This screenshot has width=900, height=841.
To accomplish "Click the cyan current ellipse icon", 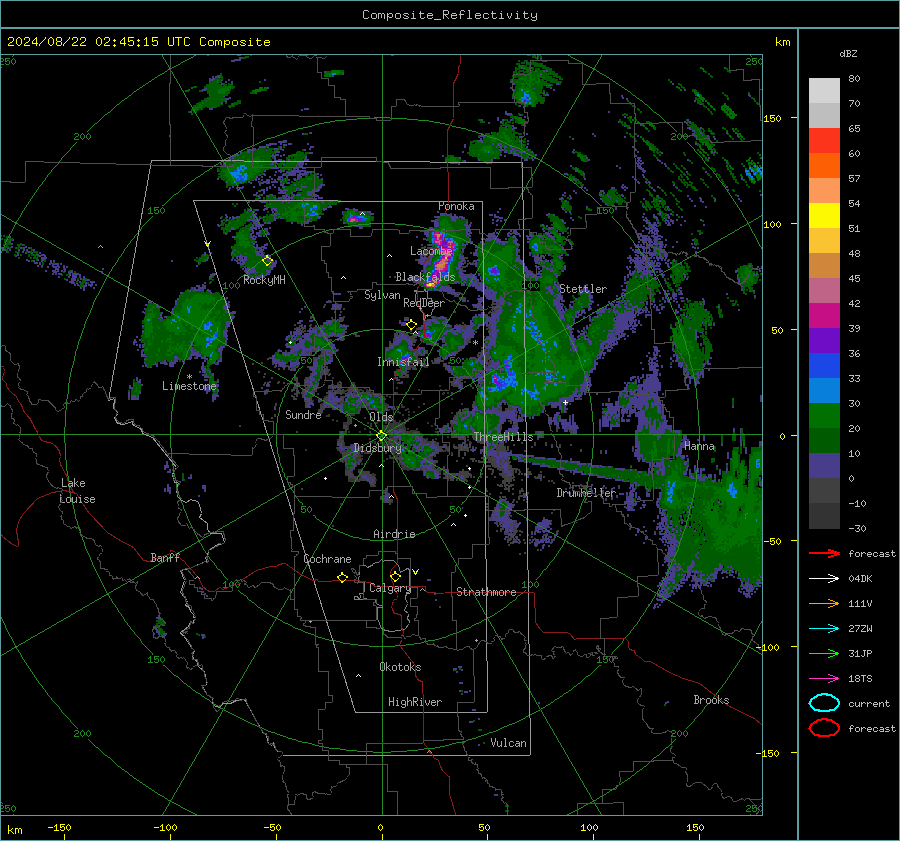I will click(x=824, y=703).
